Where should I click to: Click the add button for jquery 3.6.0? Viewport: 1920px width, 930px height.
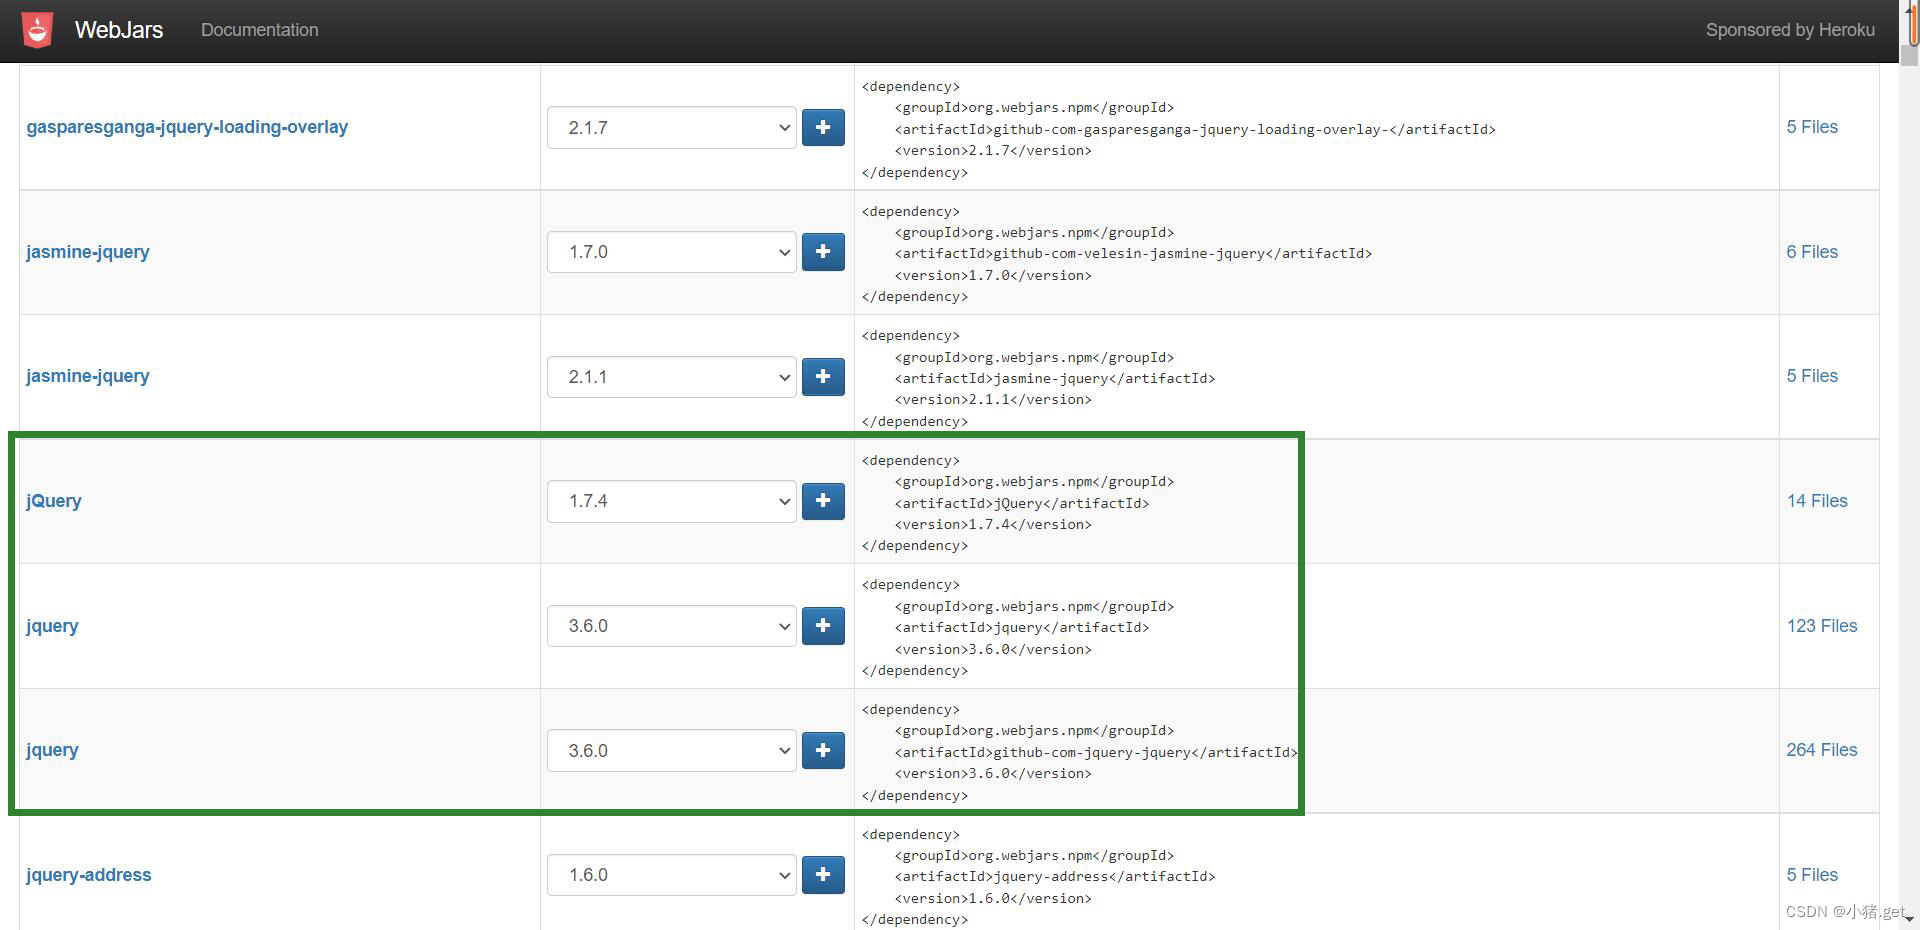(822, 625)
